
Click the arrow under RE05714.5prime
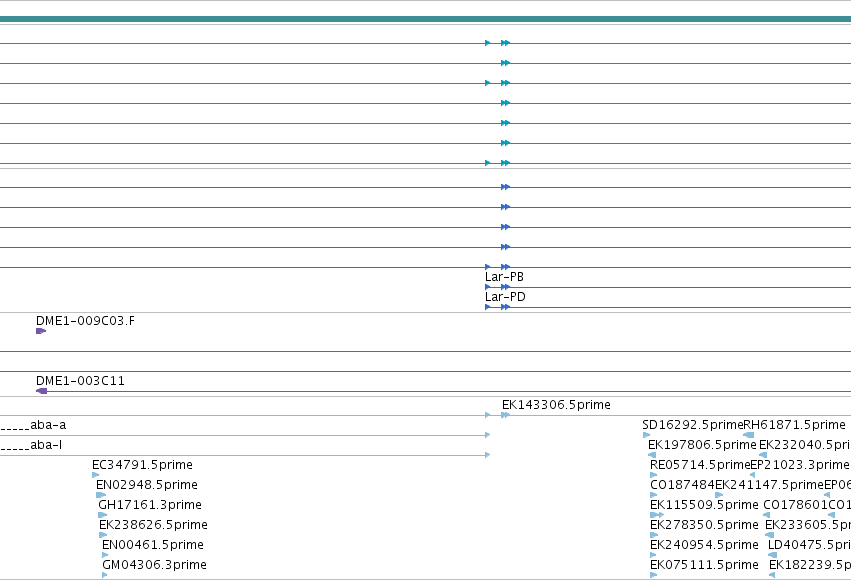[653, 475]
